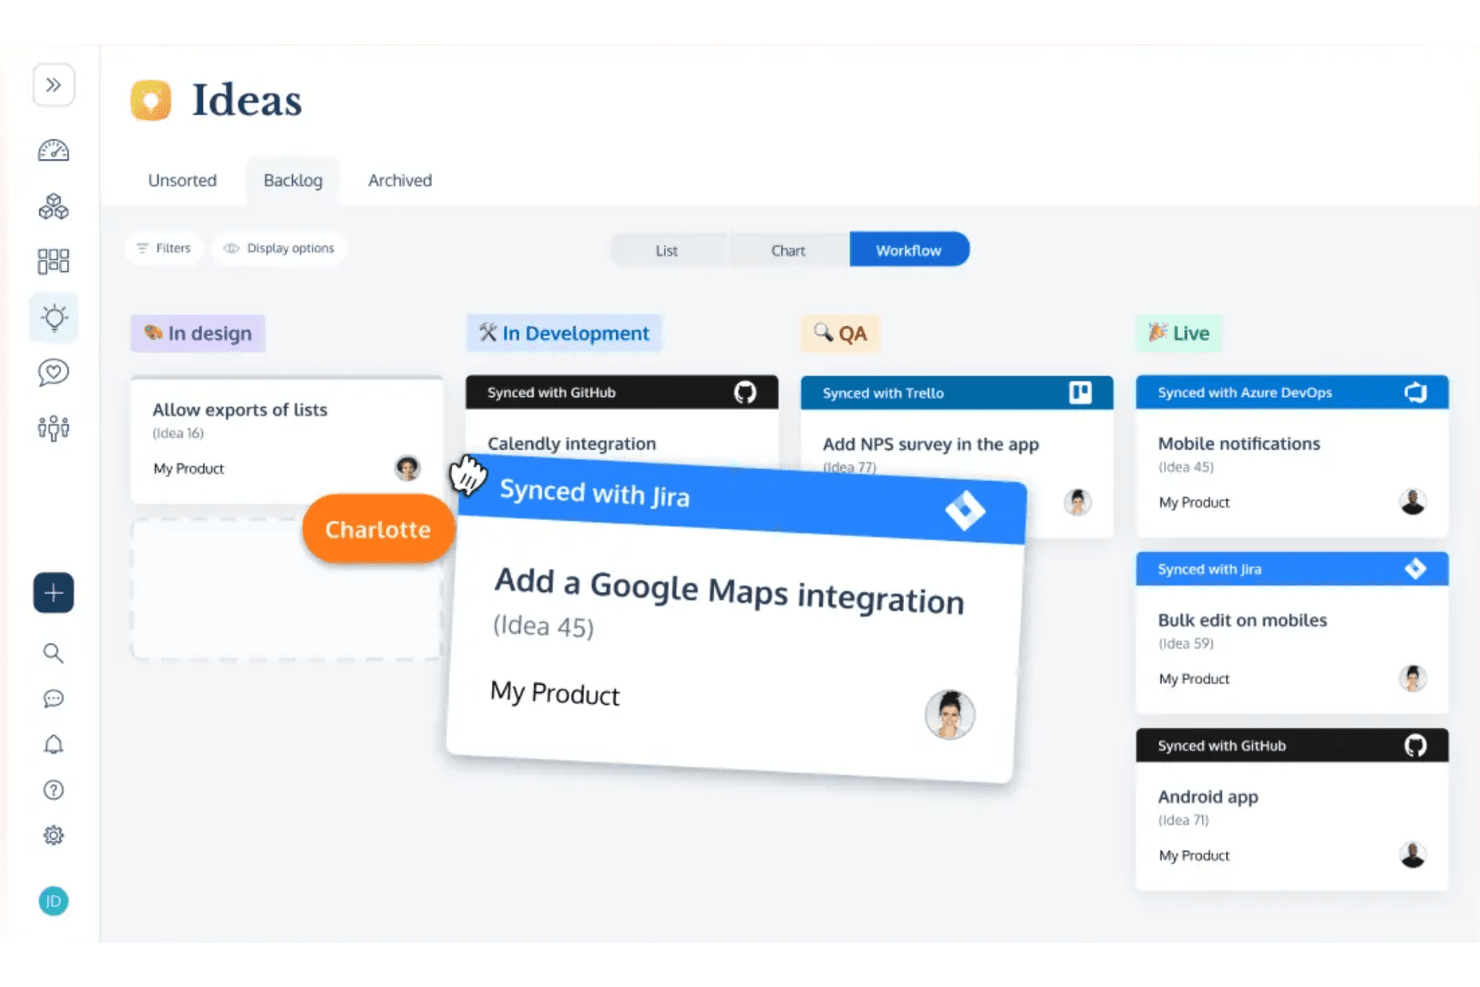
Task: Open the grid boards icon in sidebar
Action: point(54,262)
